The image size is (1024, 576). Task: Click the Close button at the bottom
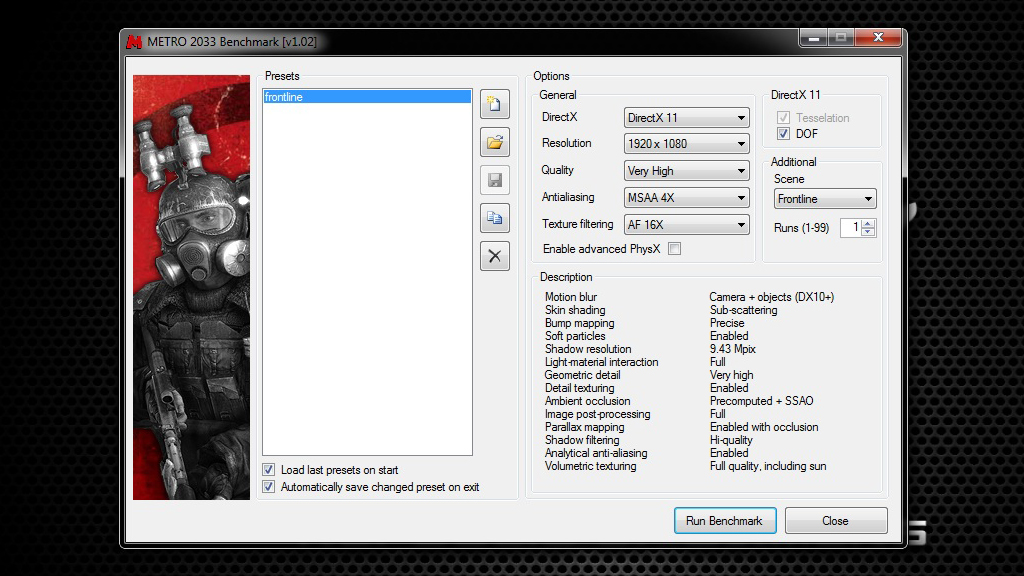(836, 520)
